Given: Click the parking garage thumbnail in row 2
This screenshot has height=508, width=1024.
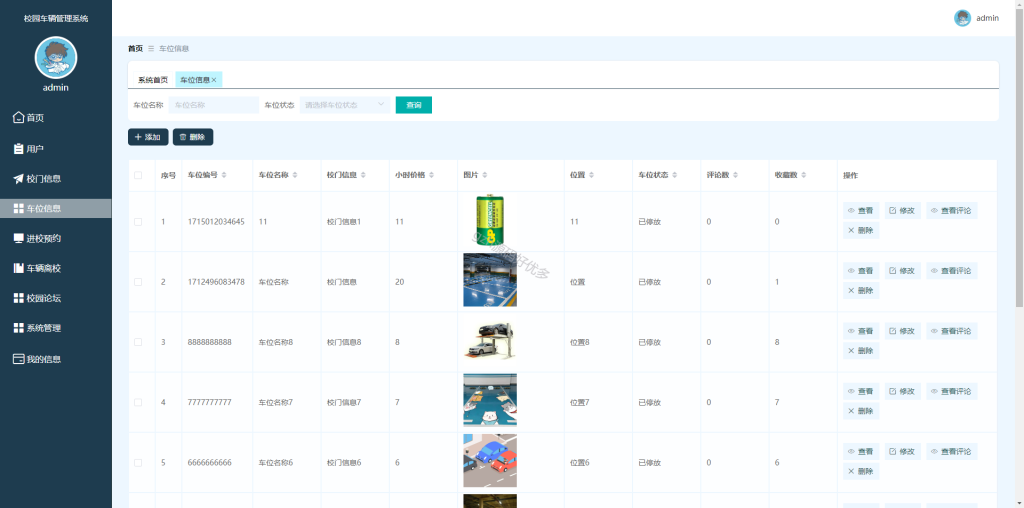Looking at the screenshot, I should (x=490, y=280).
